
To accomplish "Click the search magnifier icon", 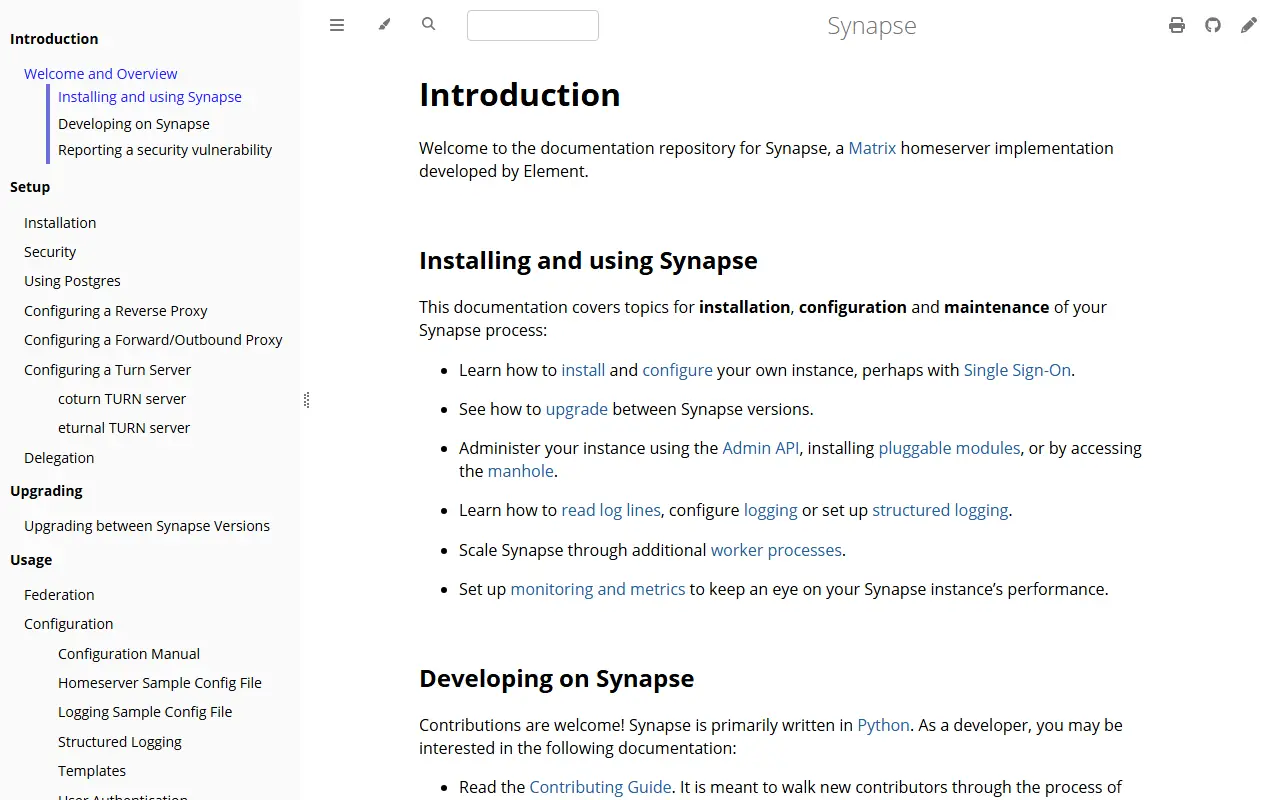I will tap(429, 24).
